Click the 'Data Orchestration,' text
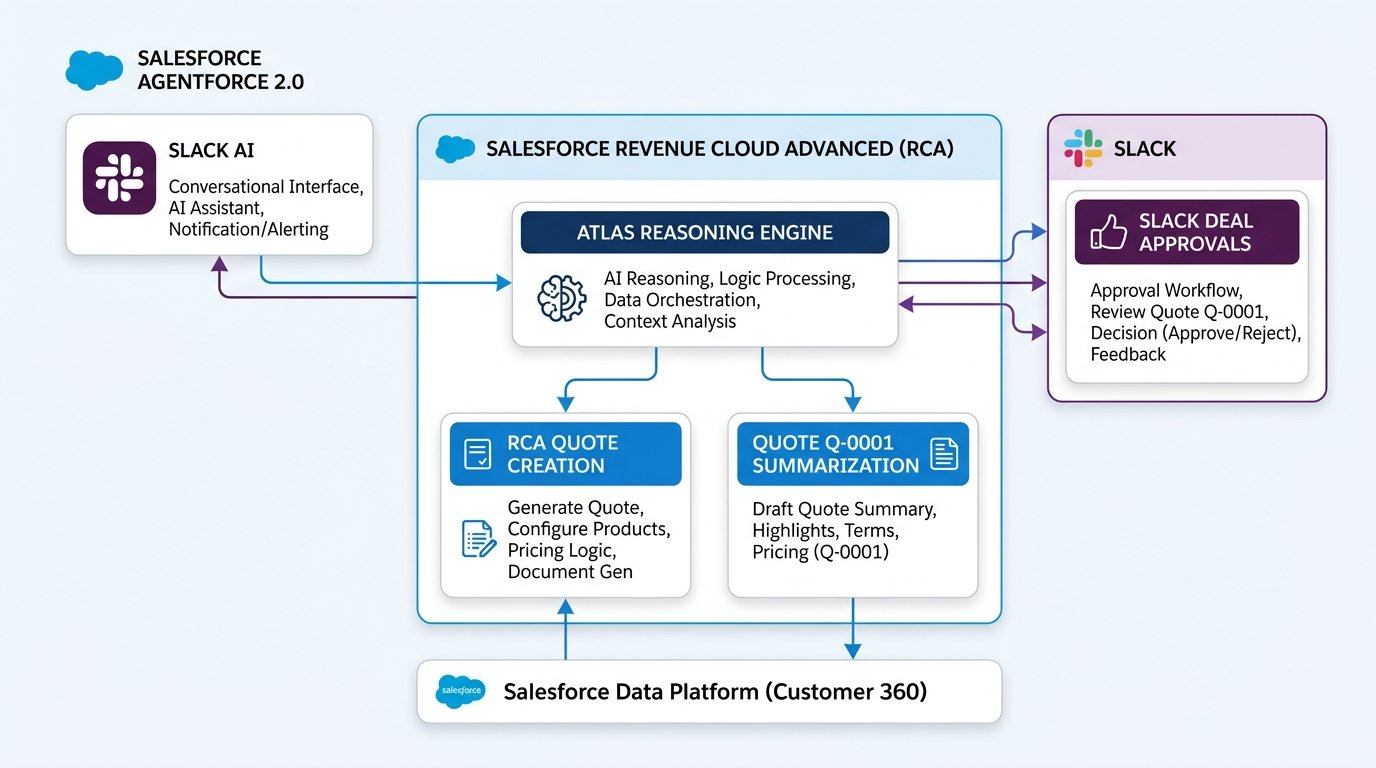The image size is (1376, 768). coord(680,300)
